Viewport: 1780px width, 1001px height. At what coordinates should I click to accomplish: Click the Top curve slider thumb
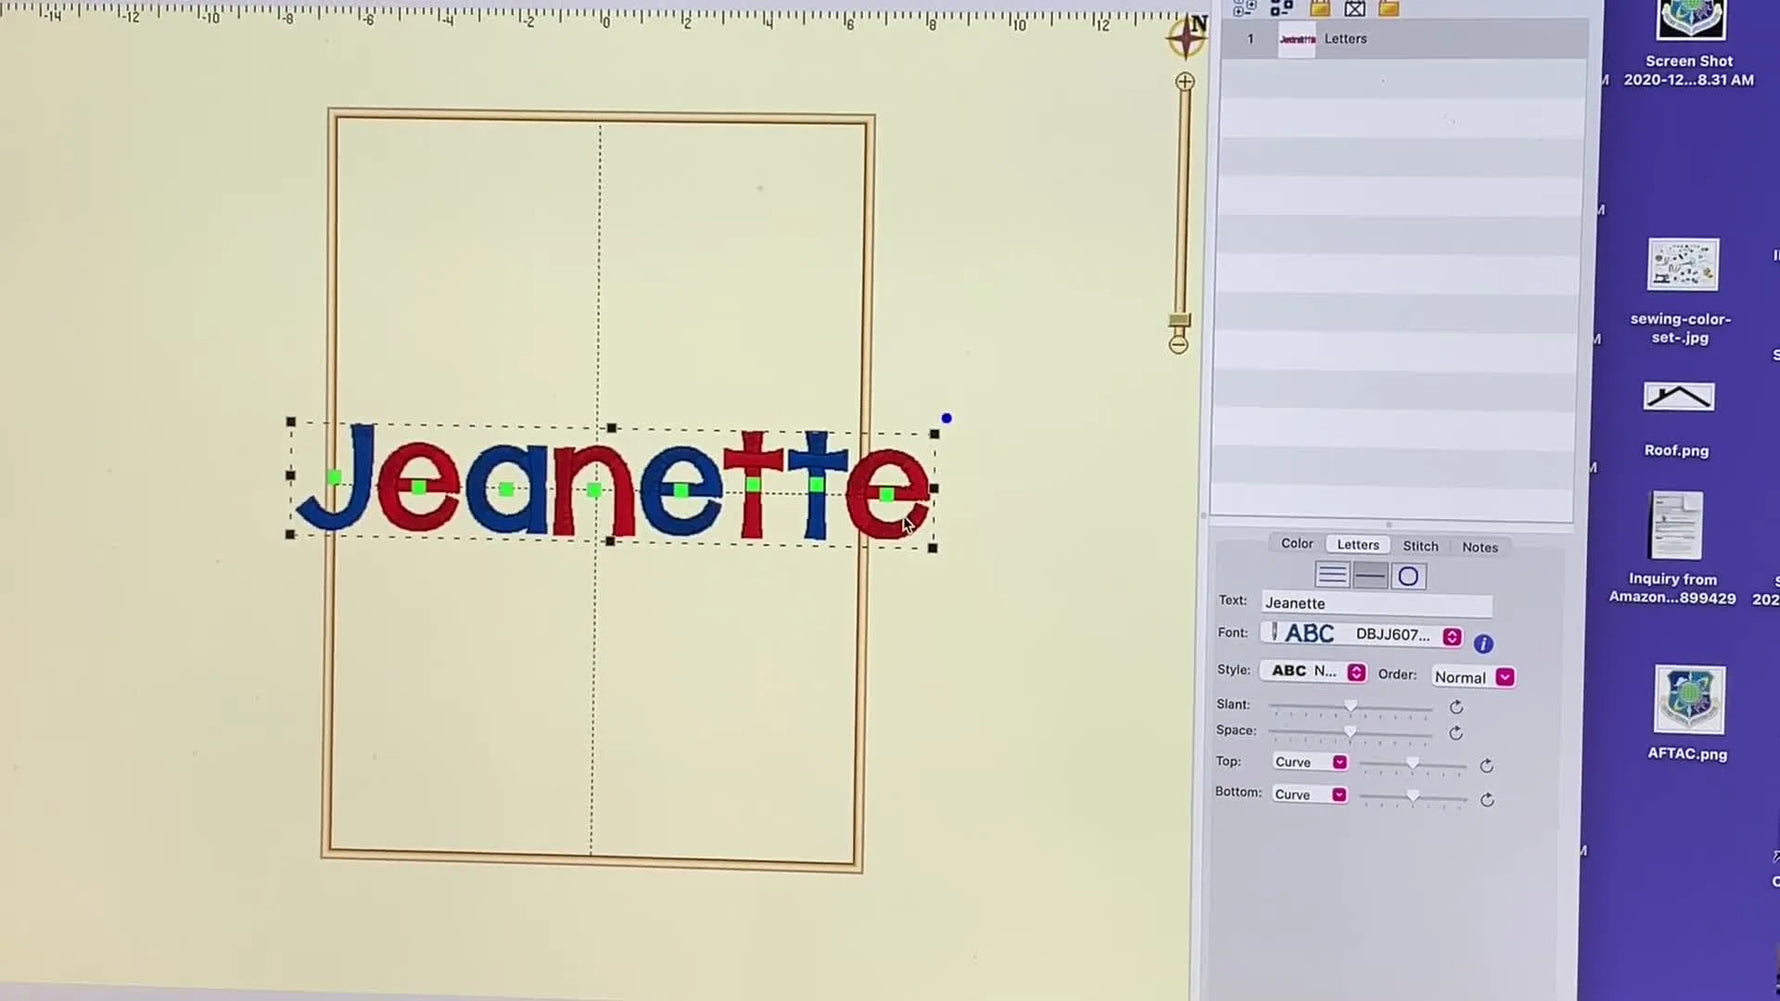tap(1412, 763)
